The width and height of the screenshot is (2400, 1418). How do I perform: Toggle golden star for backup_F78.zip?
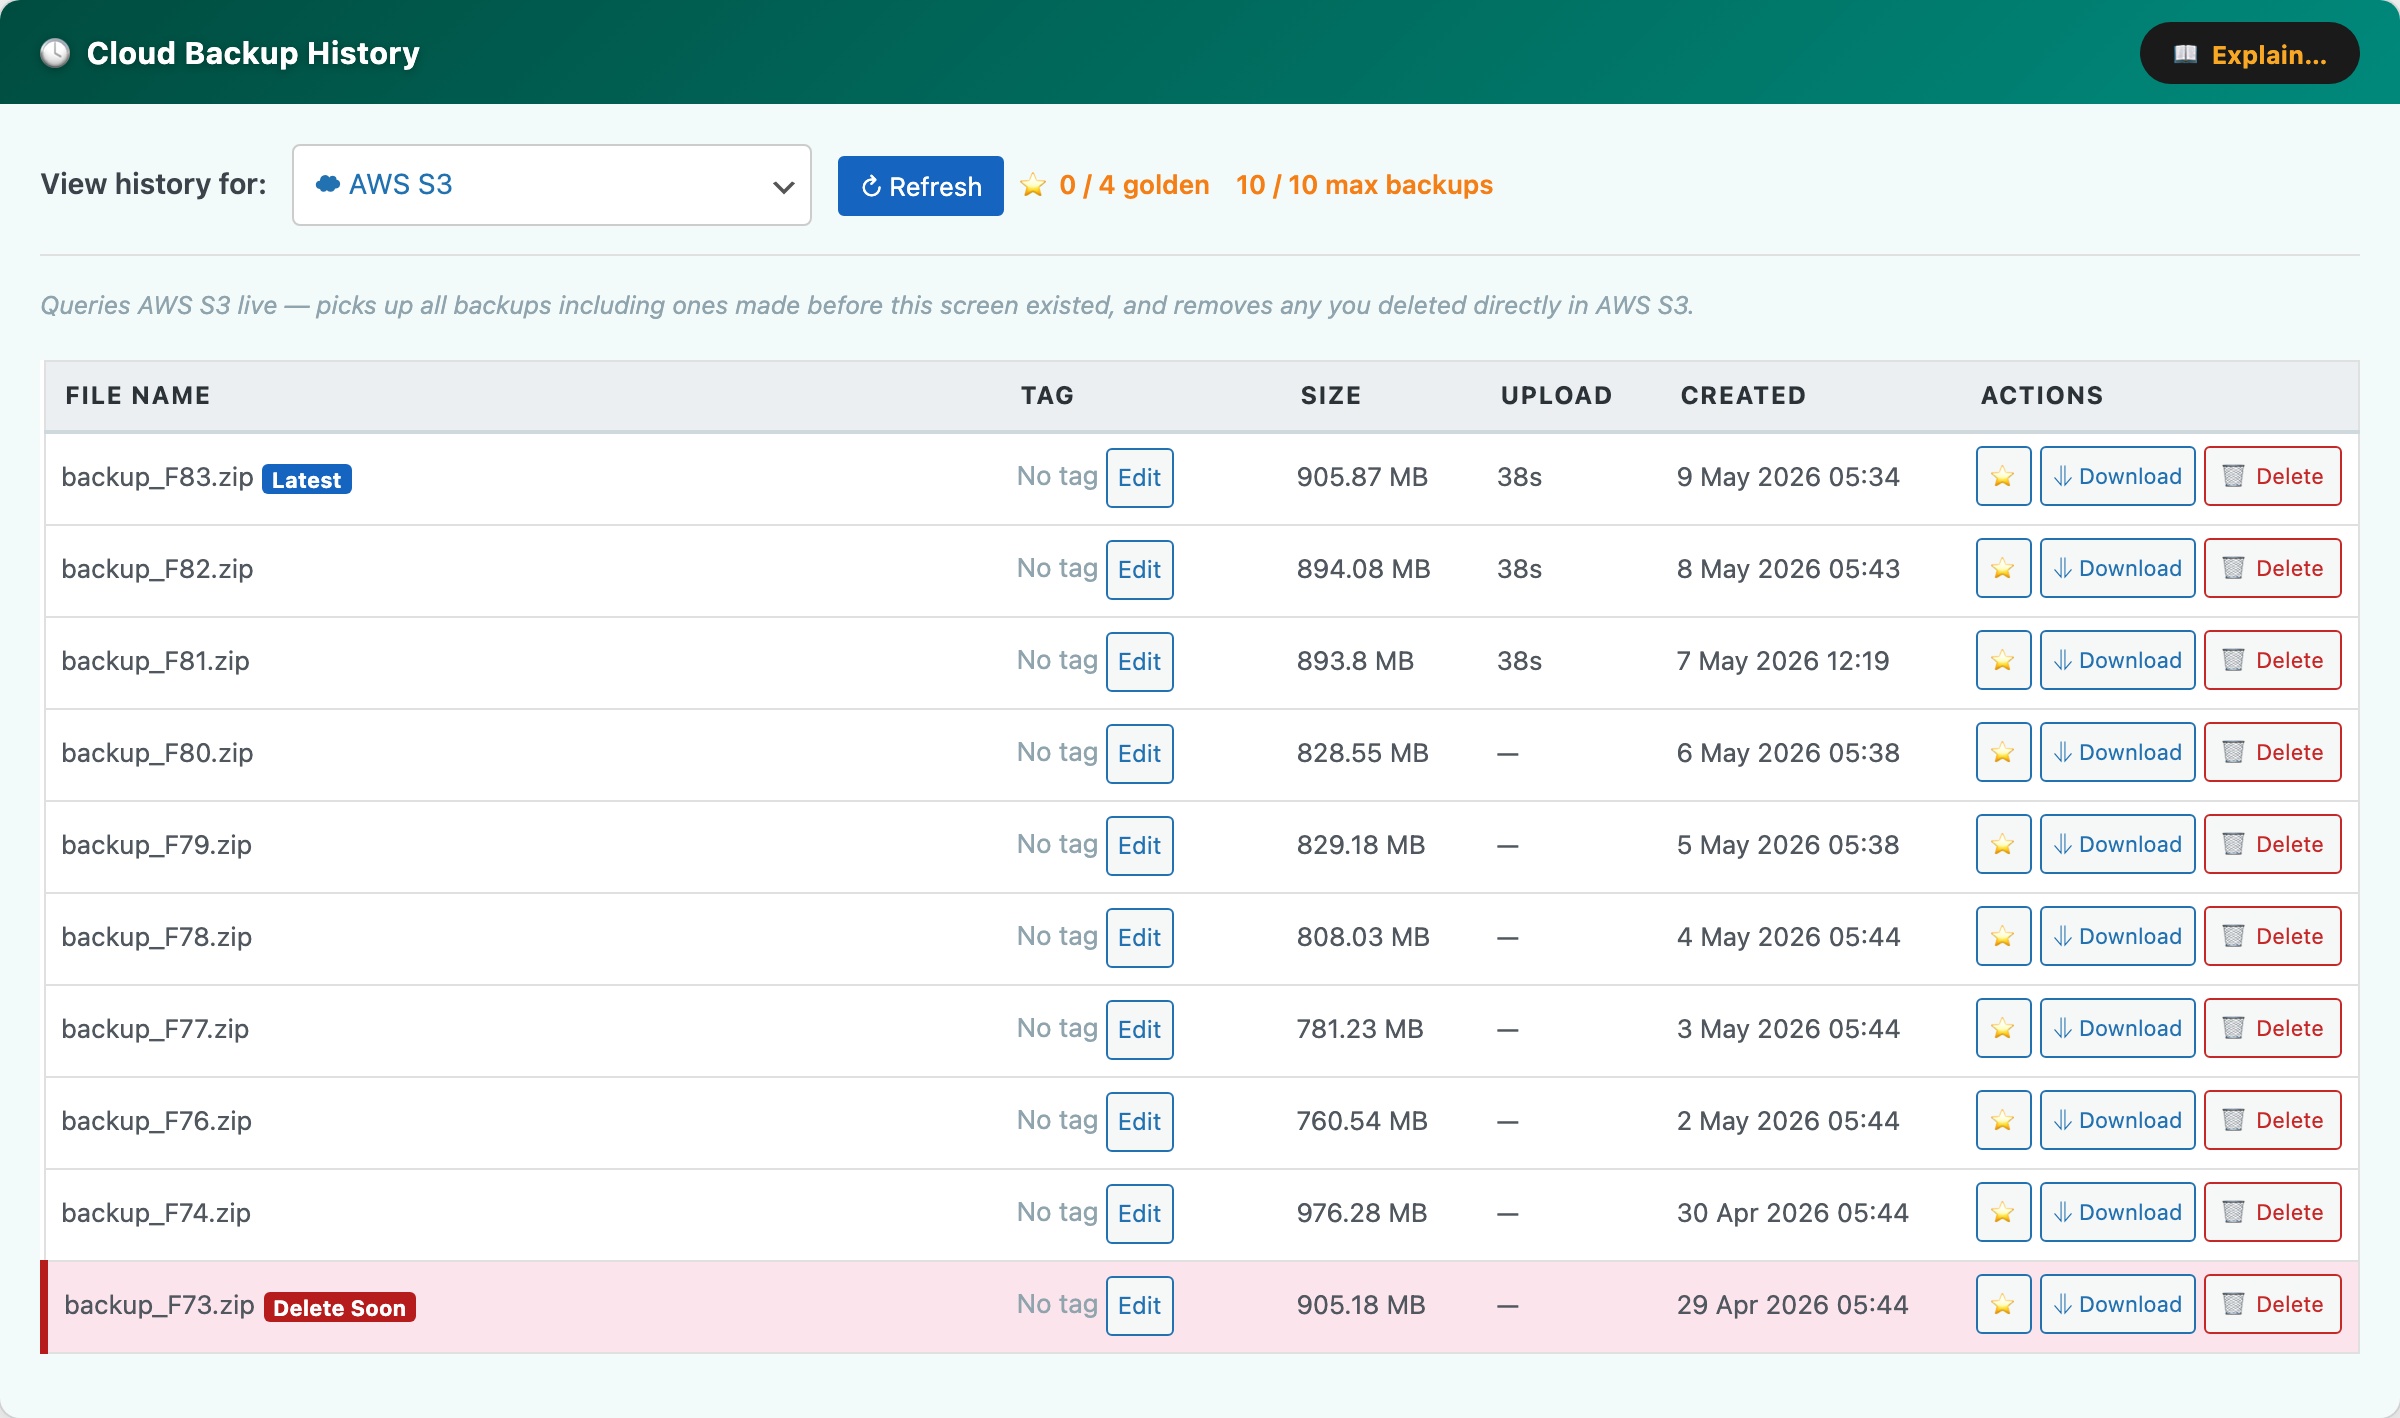(2003, 937)
